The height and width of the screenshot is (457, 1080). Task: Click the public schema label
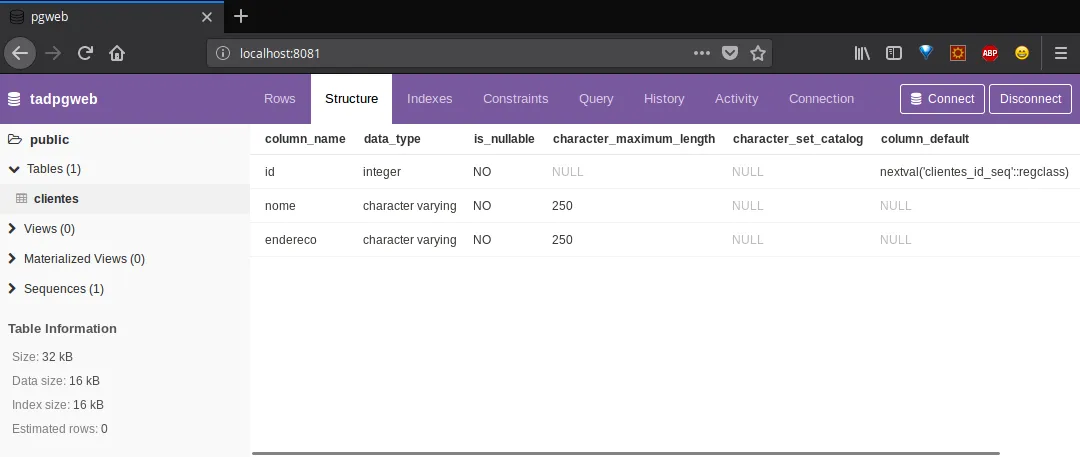[50, 139]
